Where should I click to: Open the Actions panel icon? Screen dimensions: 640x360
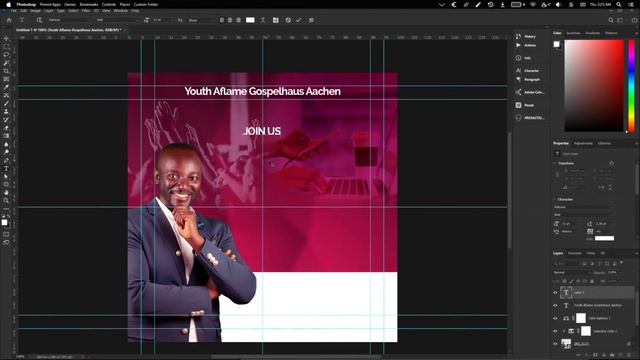click(x=518, y=45)
